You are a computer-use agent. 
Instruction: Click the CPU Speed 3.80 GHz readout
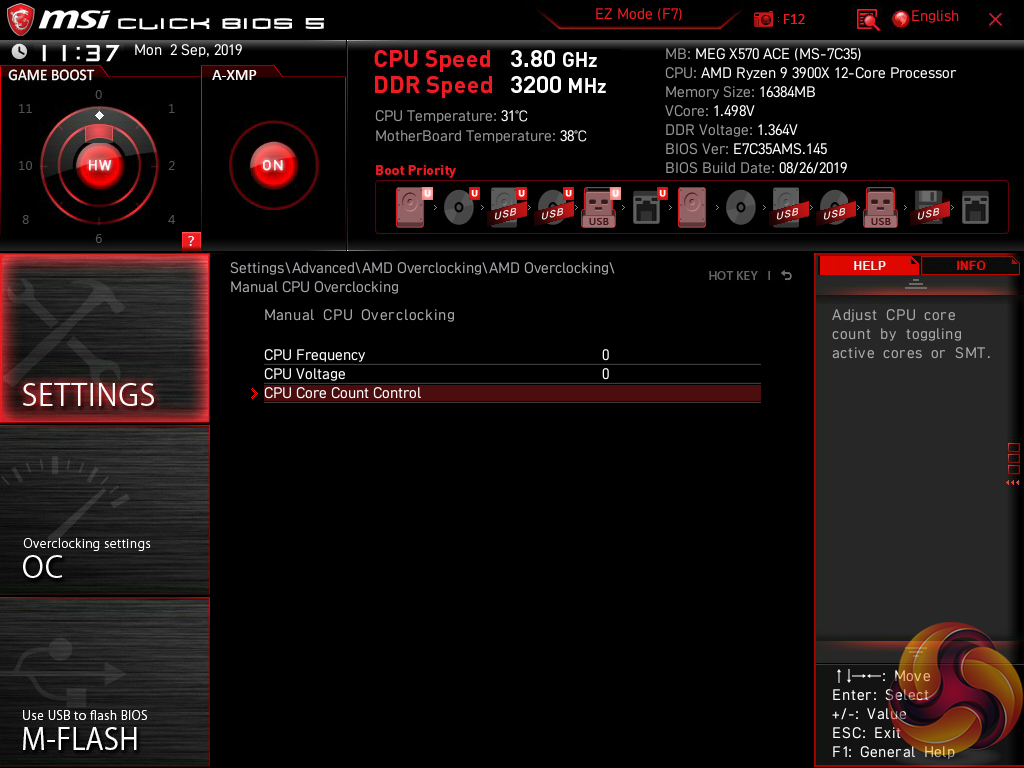[x=485, y=59]
